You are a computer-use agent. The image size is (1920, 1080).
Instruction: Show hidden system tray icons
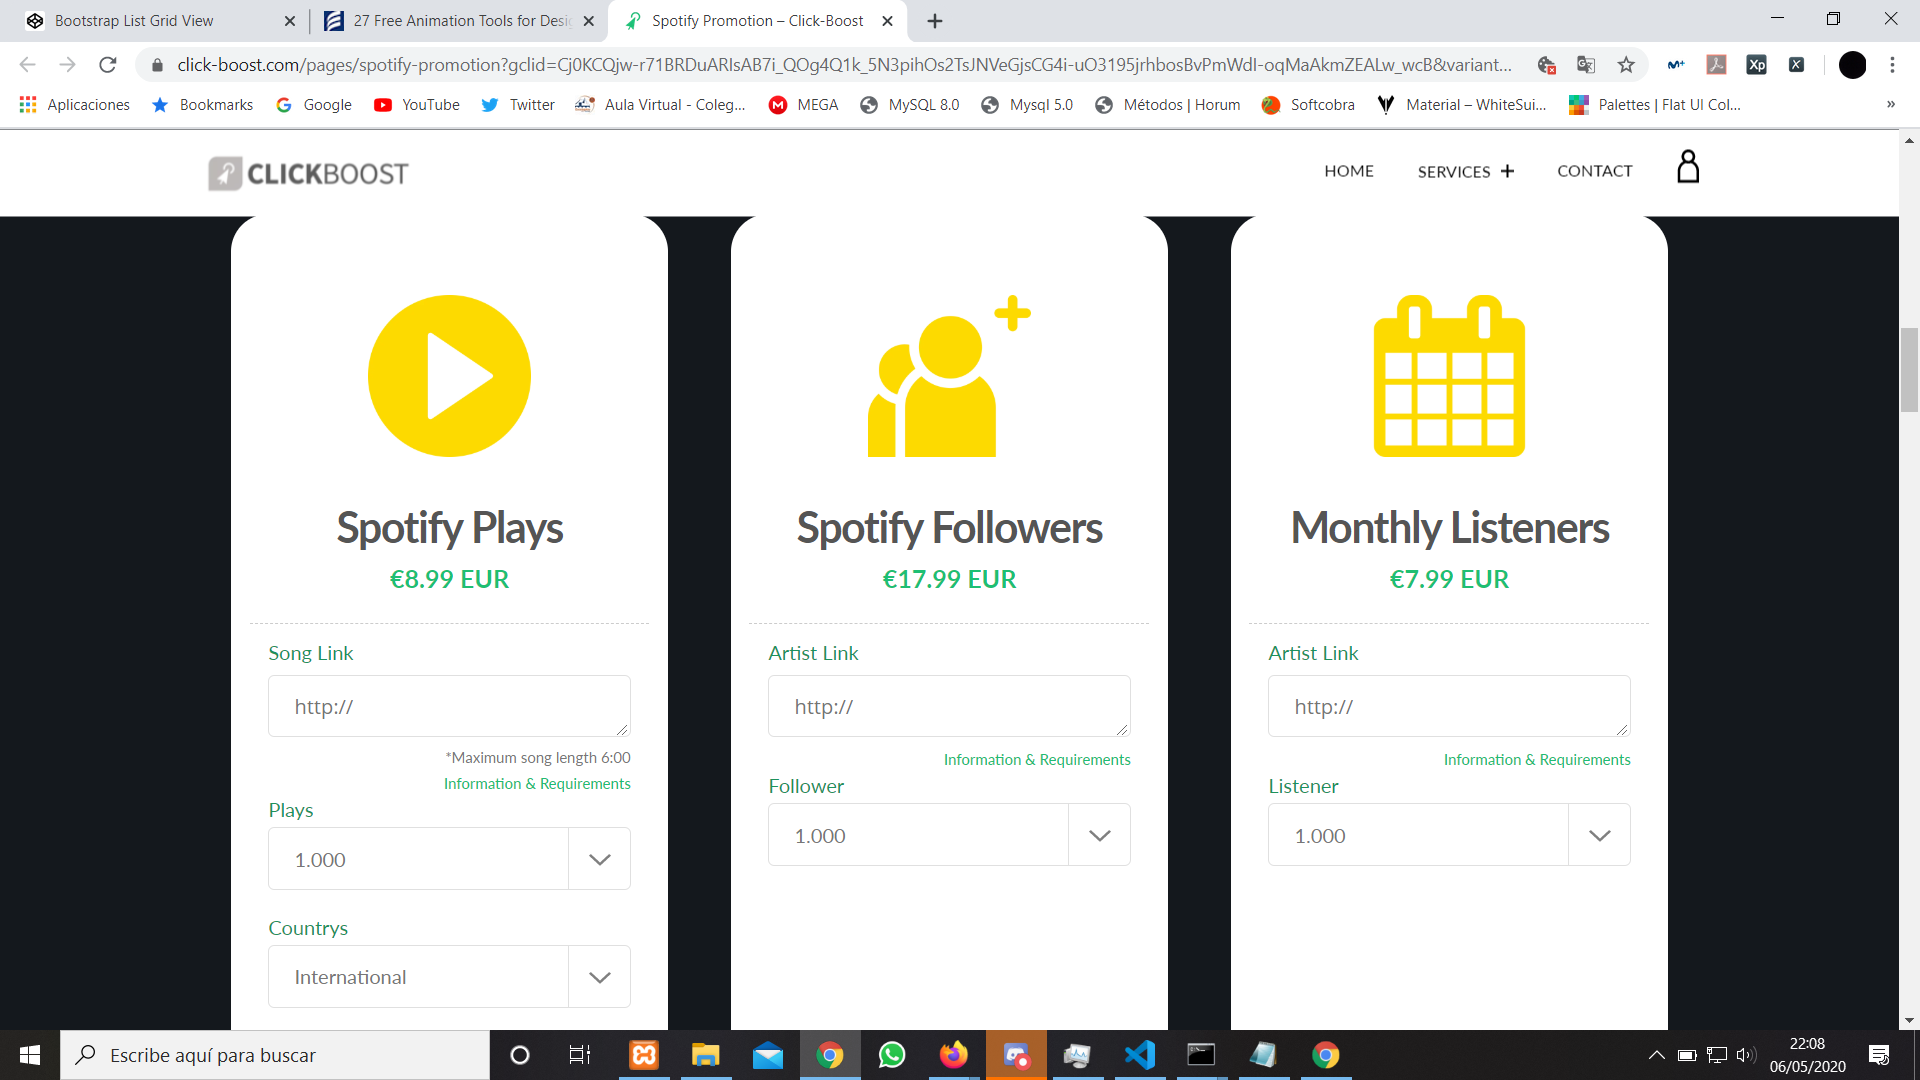[x=1656, y=1055]
